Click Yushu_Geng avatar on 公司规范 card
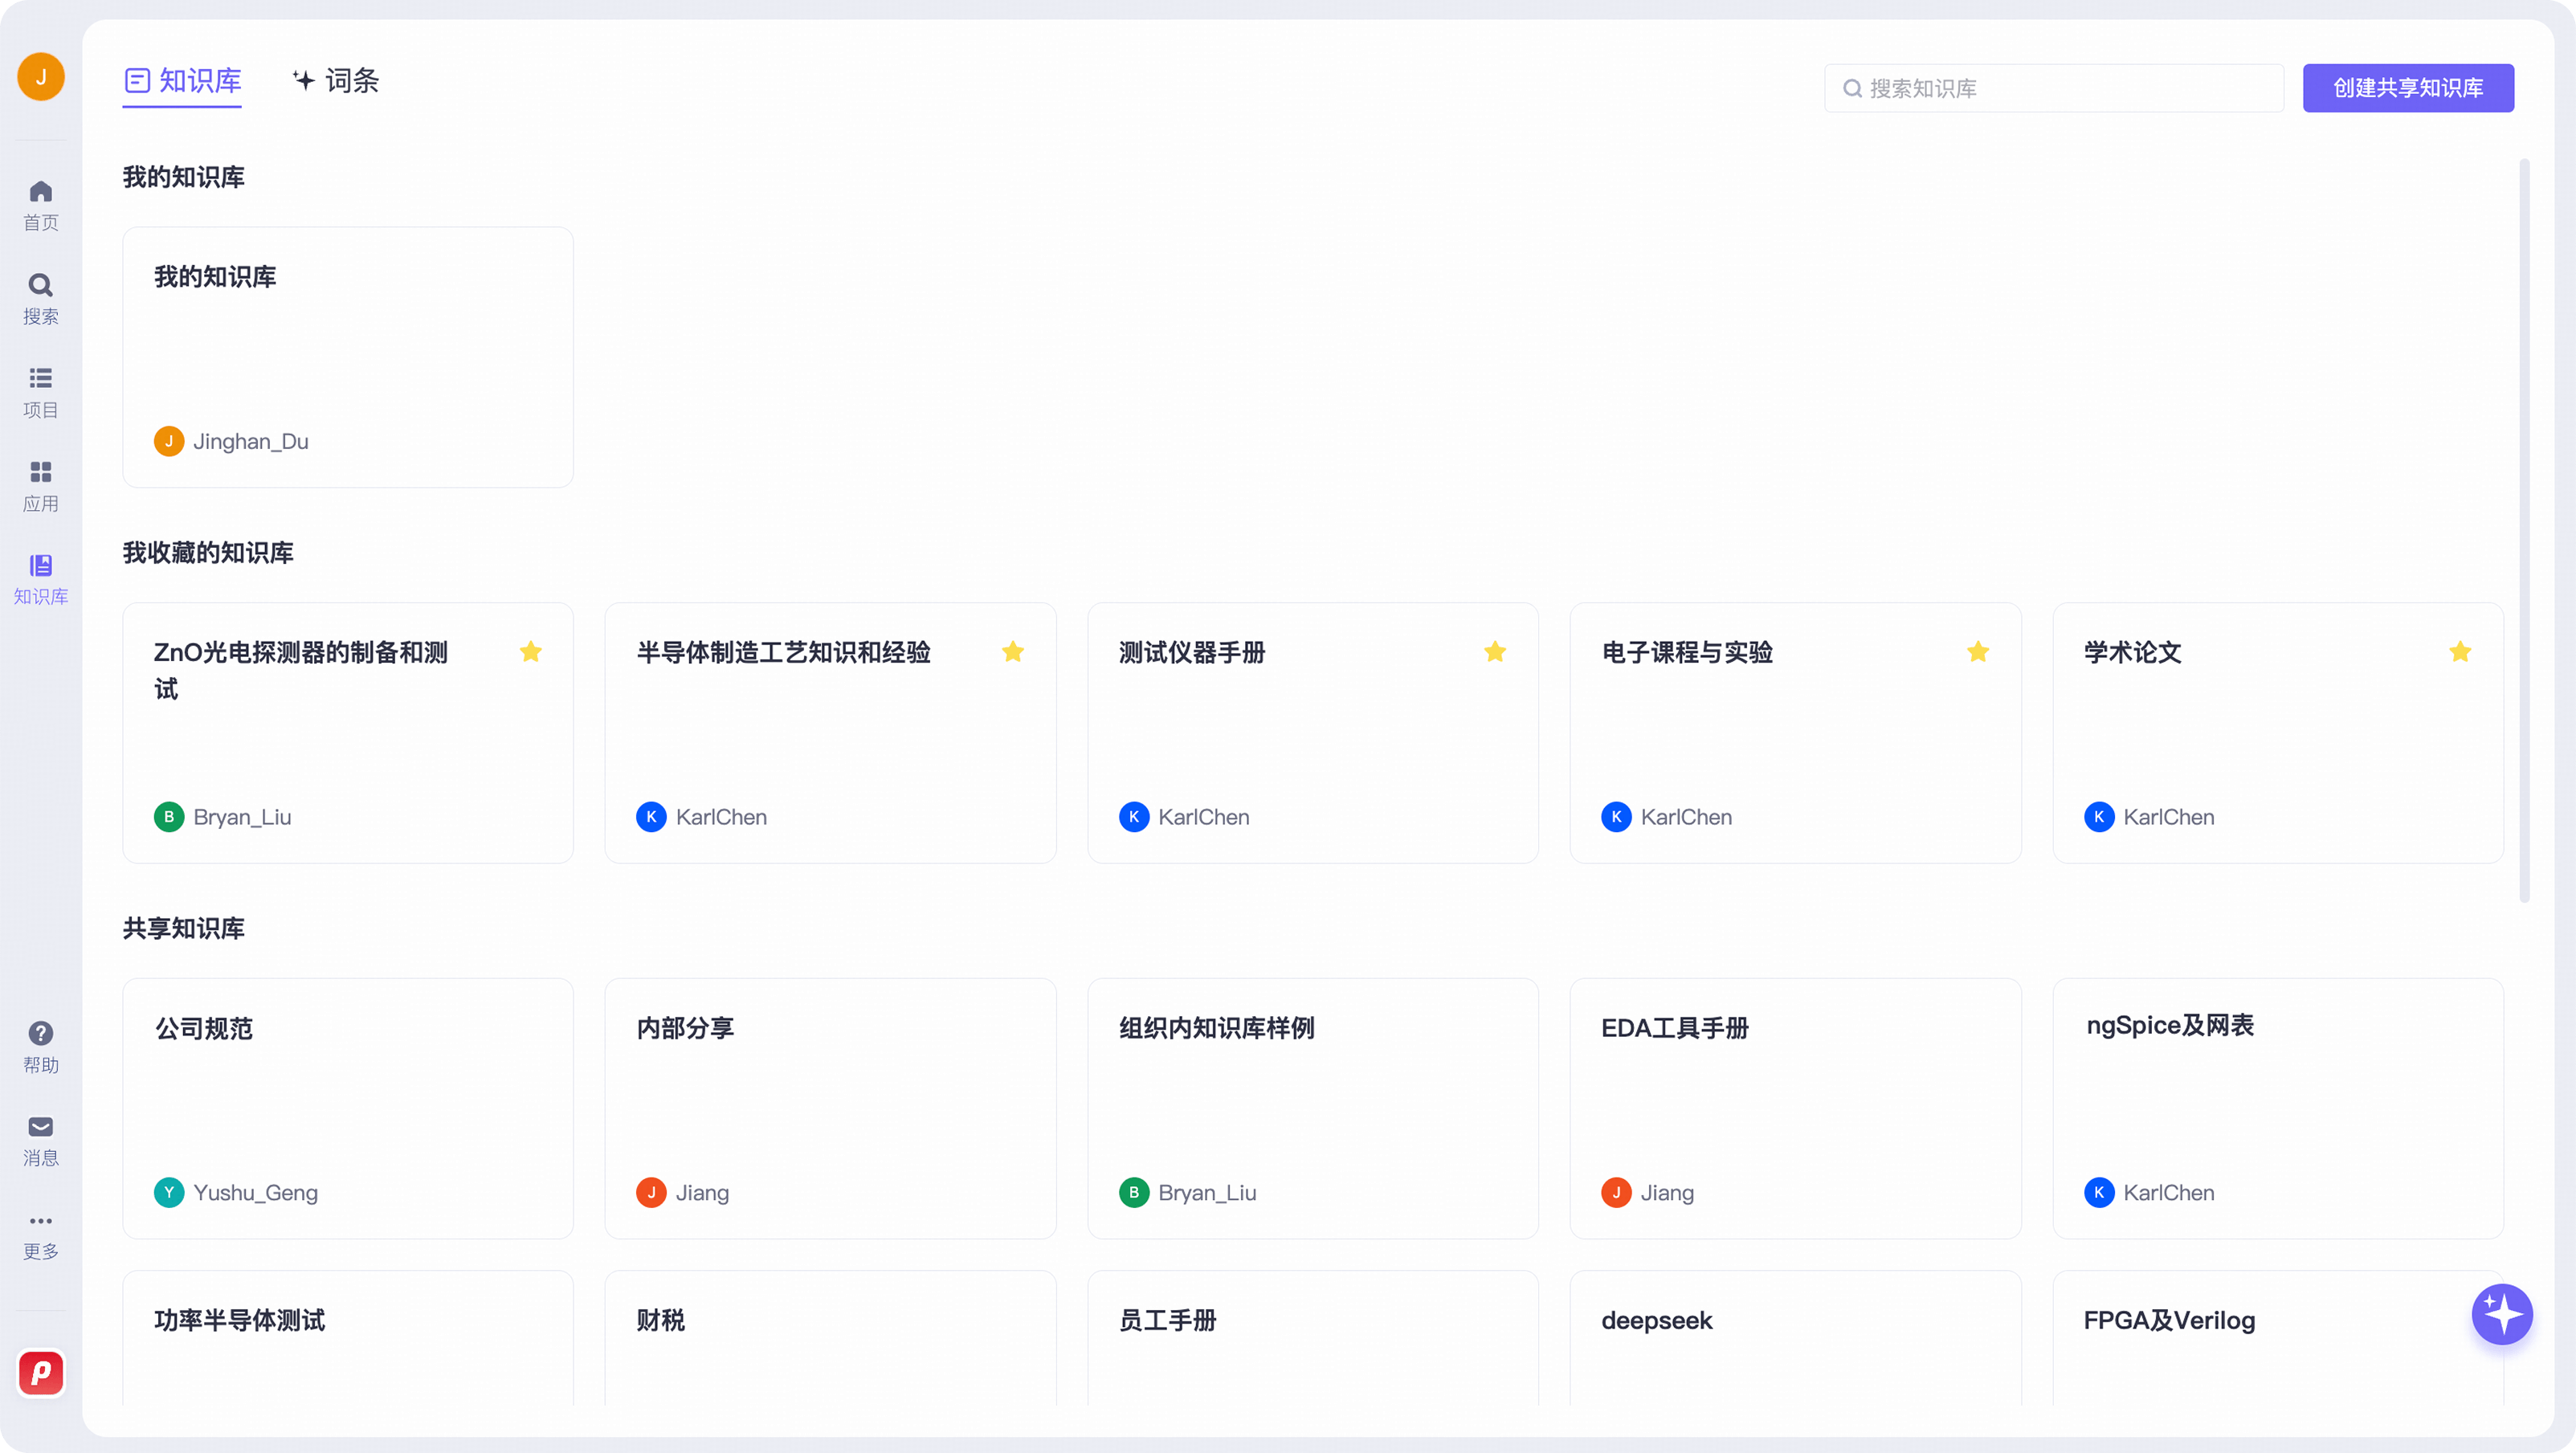The width and height of the screenshot is (2576, 1453). (169, 1193)
